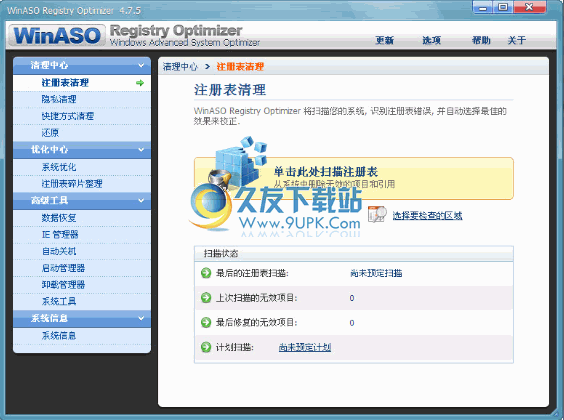The width and height of the screenshot is (564, 420).
Task: Open 数据恢复 in the sidebar
Action: pyautogui.click(x=82, y=218)
